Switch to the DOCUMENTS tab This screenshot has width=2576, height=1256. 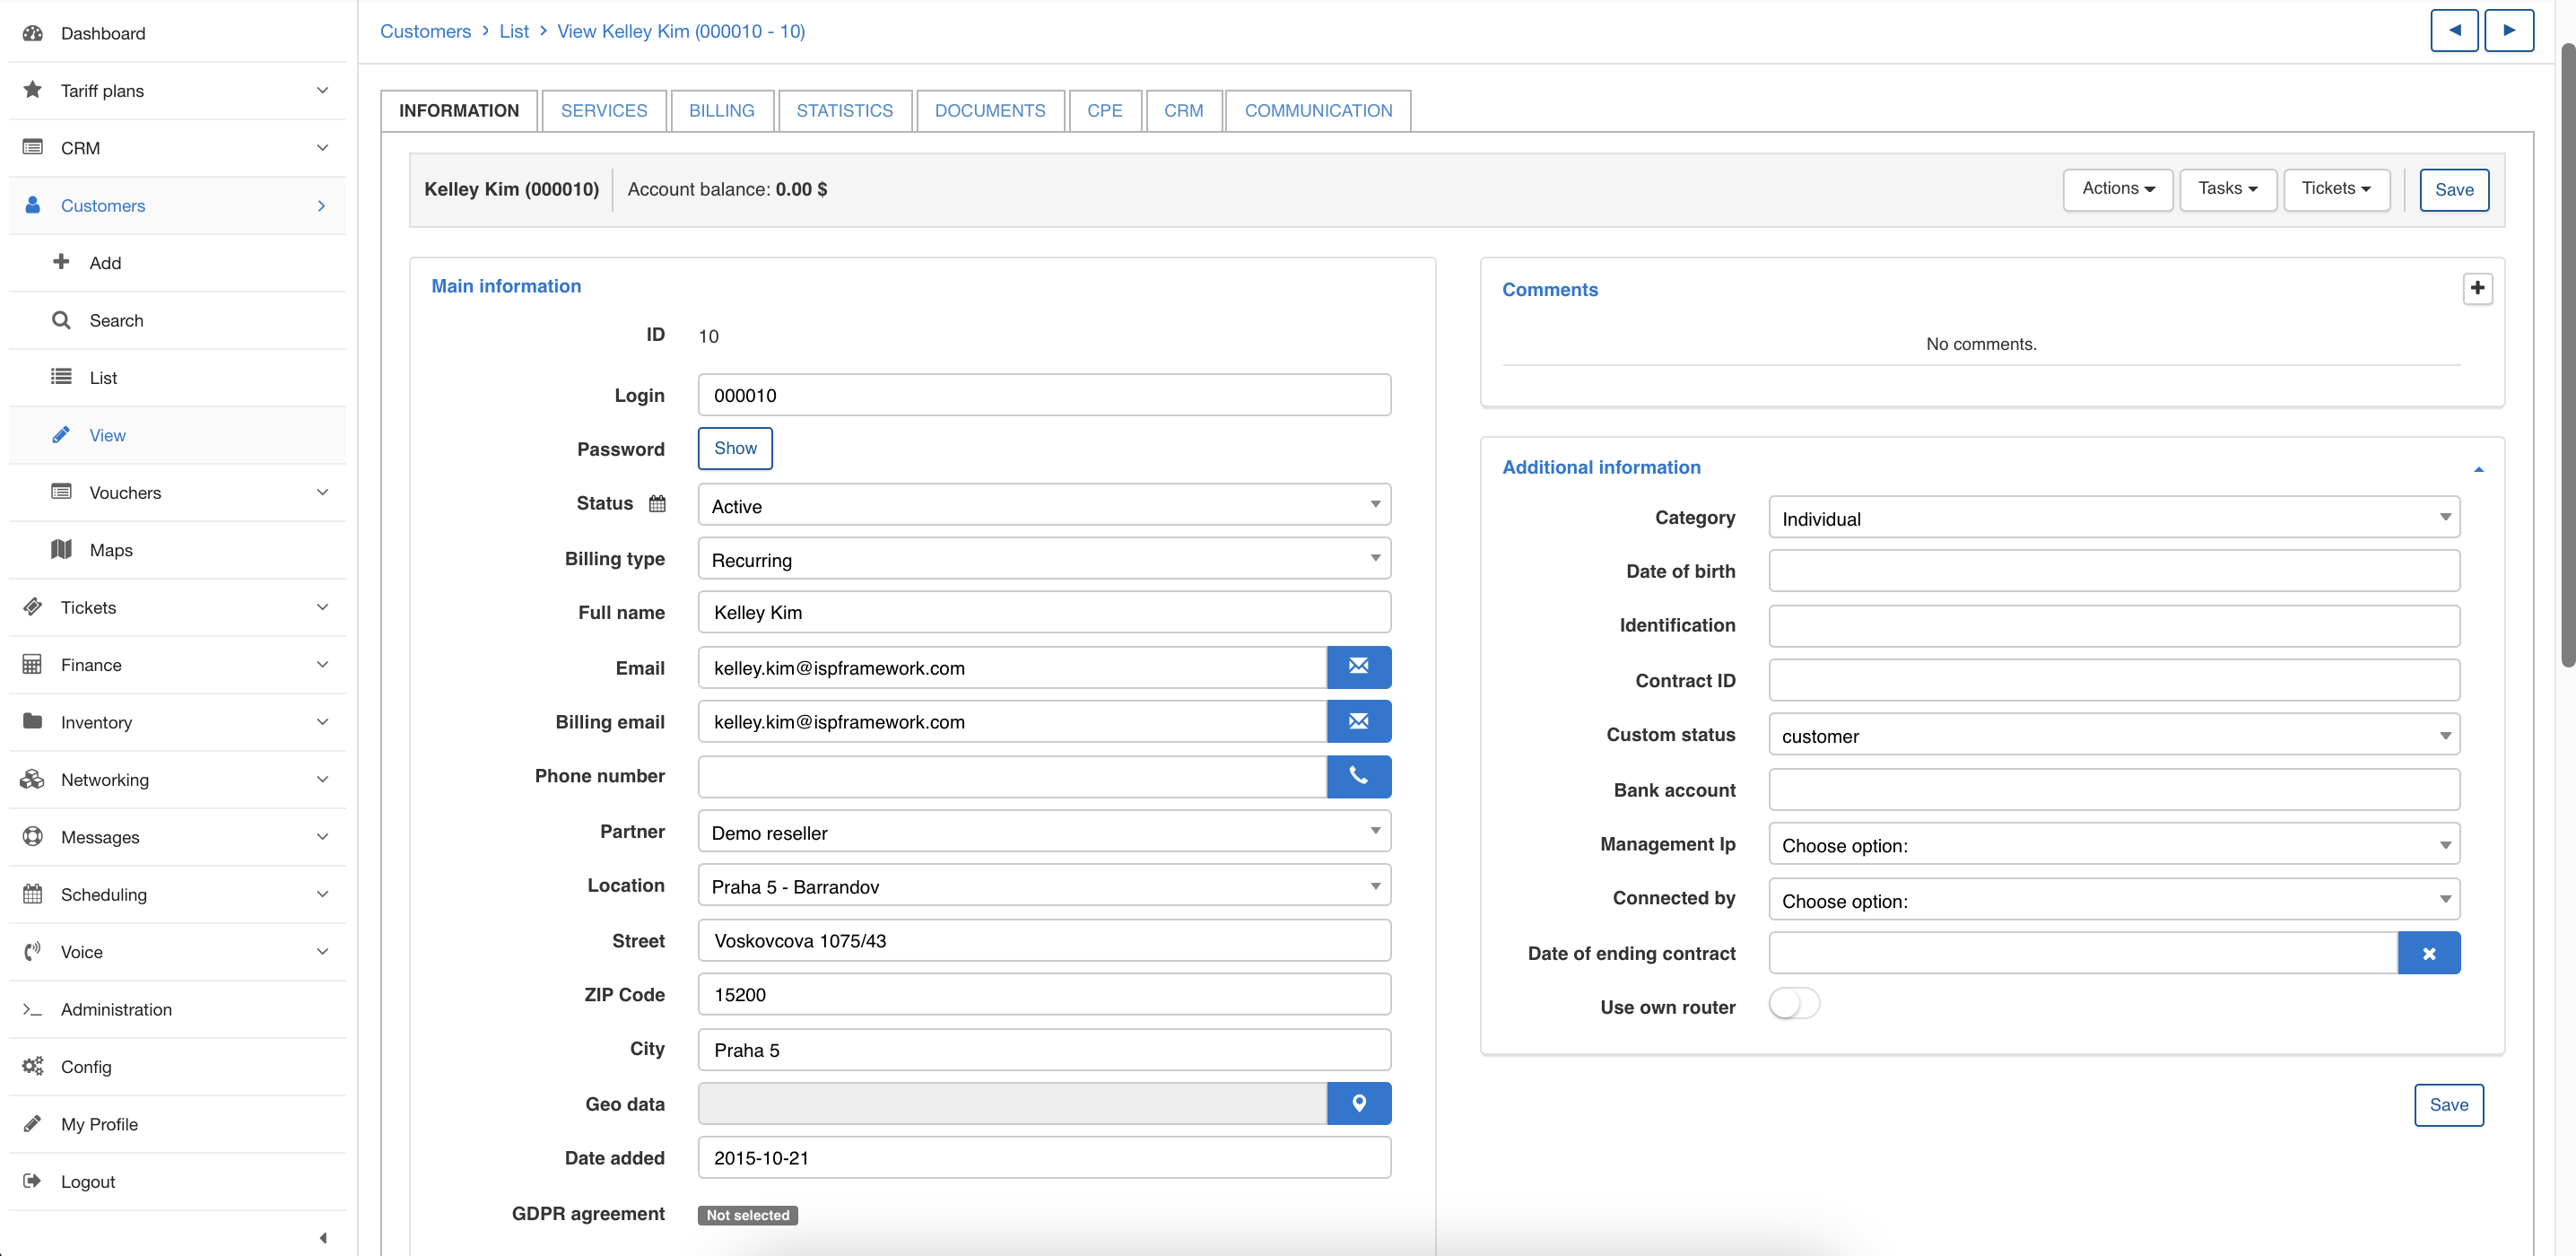tap(989, 110)
